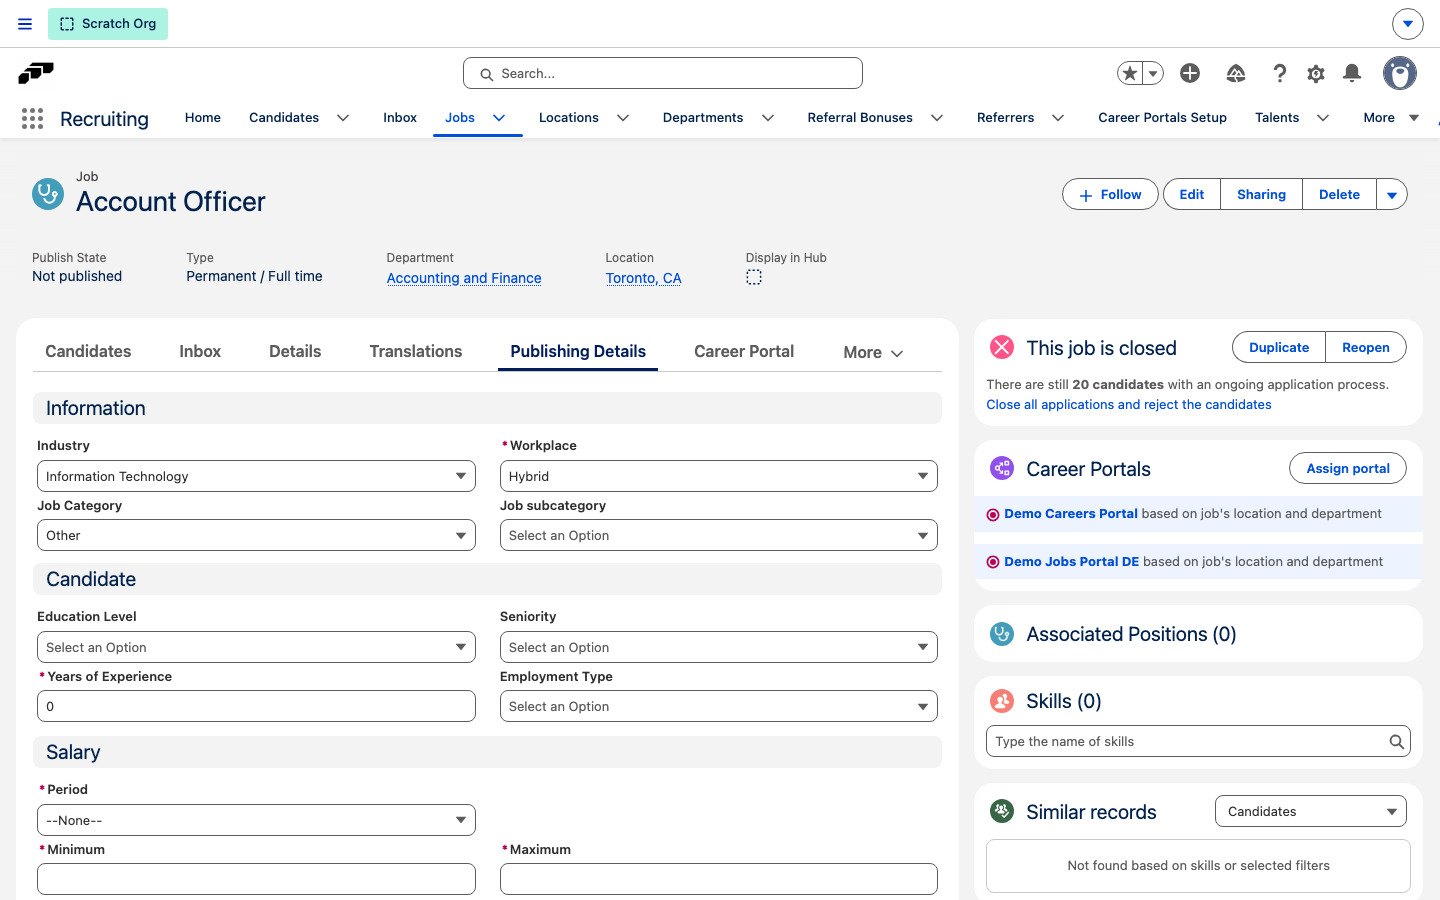The image size is (1440, 900).
Task: Open the Accounting and Finance link
Action: pyautogui.click(x=464, y=278)
